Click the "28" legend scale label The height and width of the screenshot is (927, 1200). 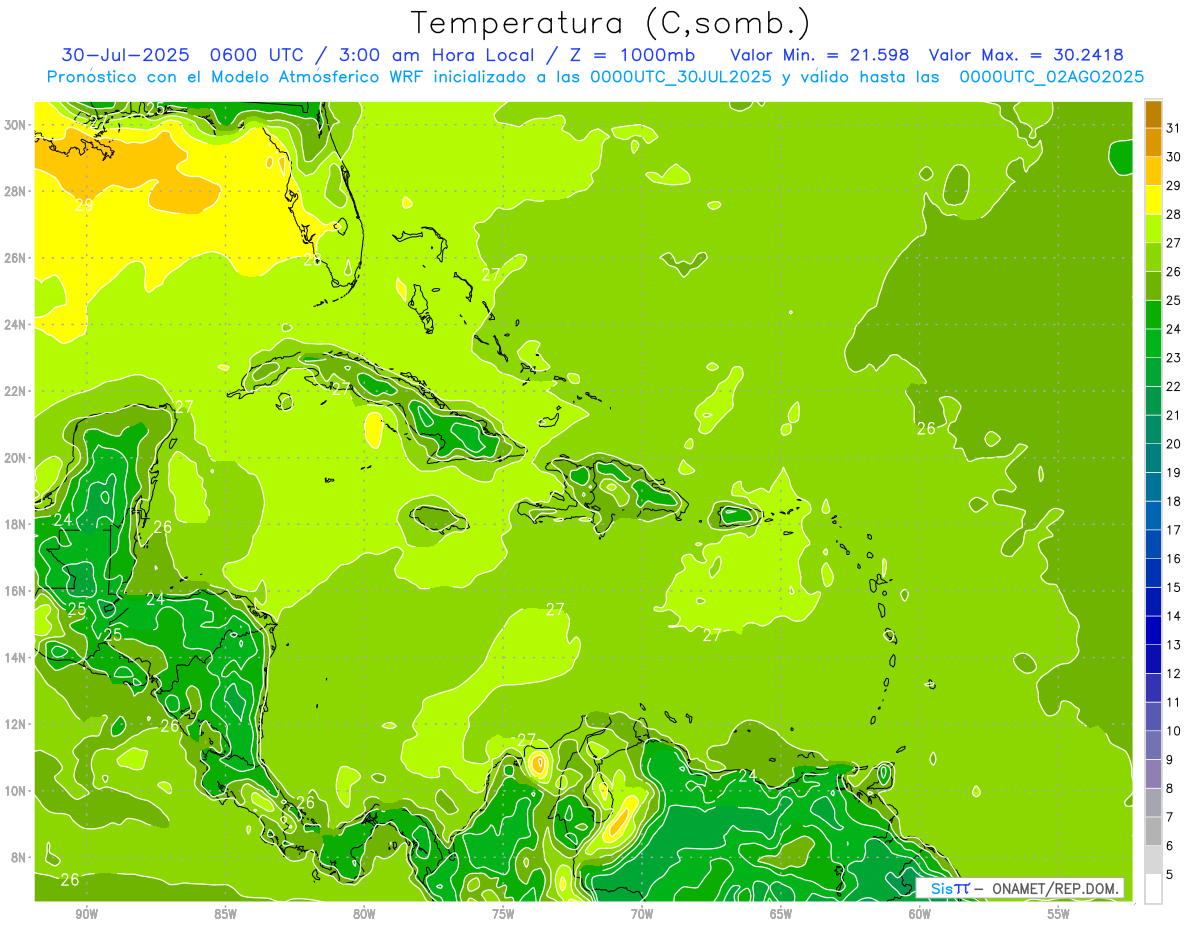(1174, 214)
